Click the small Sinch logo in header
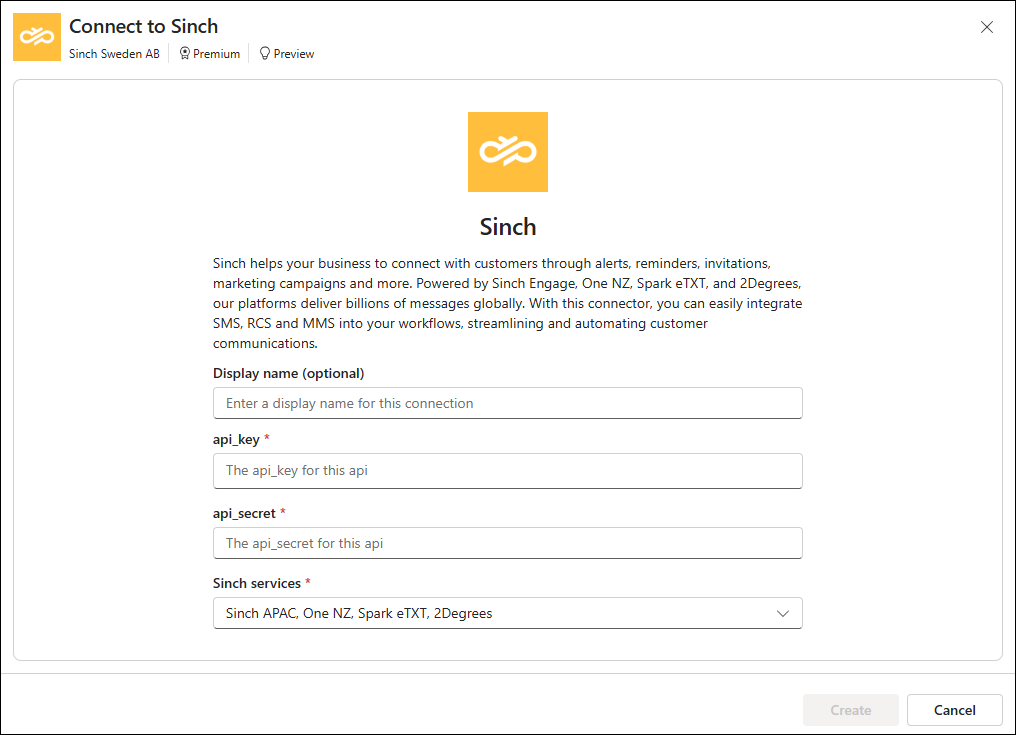1016x735 pixels. tap(37, 37)
